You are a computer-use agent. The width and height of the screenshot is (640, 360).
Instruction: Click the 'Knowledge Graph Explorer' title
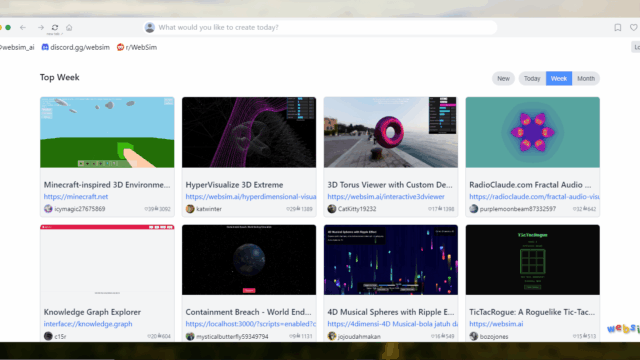pos(92,312)
